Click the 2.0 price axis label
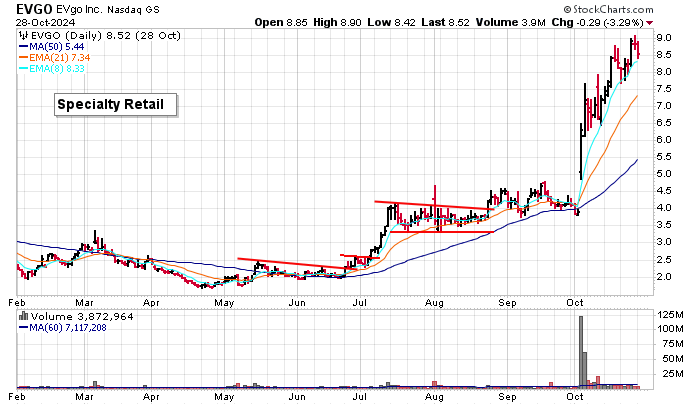 663,276
